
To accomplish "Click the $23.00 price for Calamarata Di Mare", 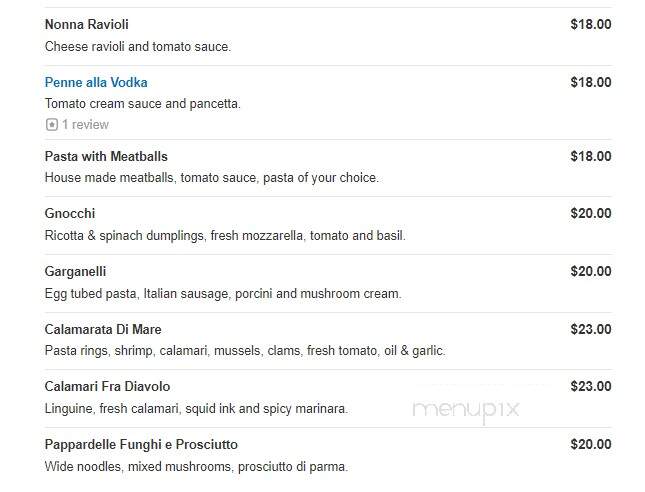I will 591,330.
